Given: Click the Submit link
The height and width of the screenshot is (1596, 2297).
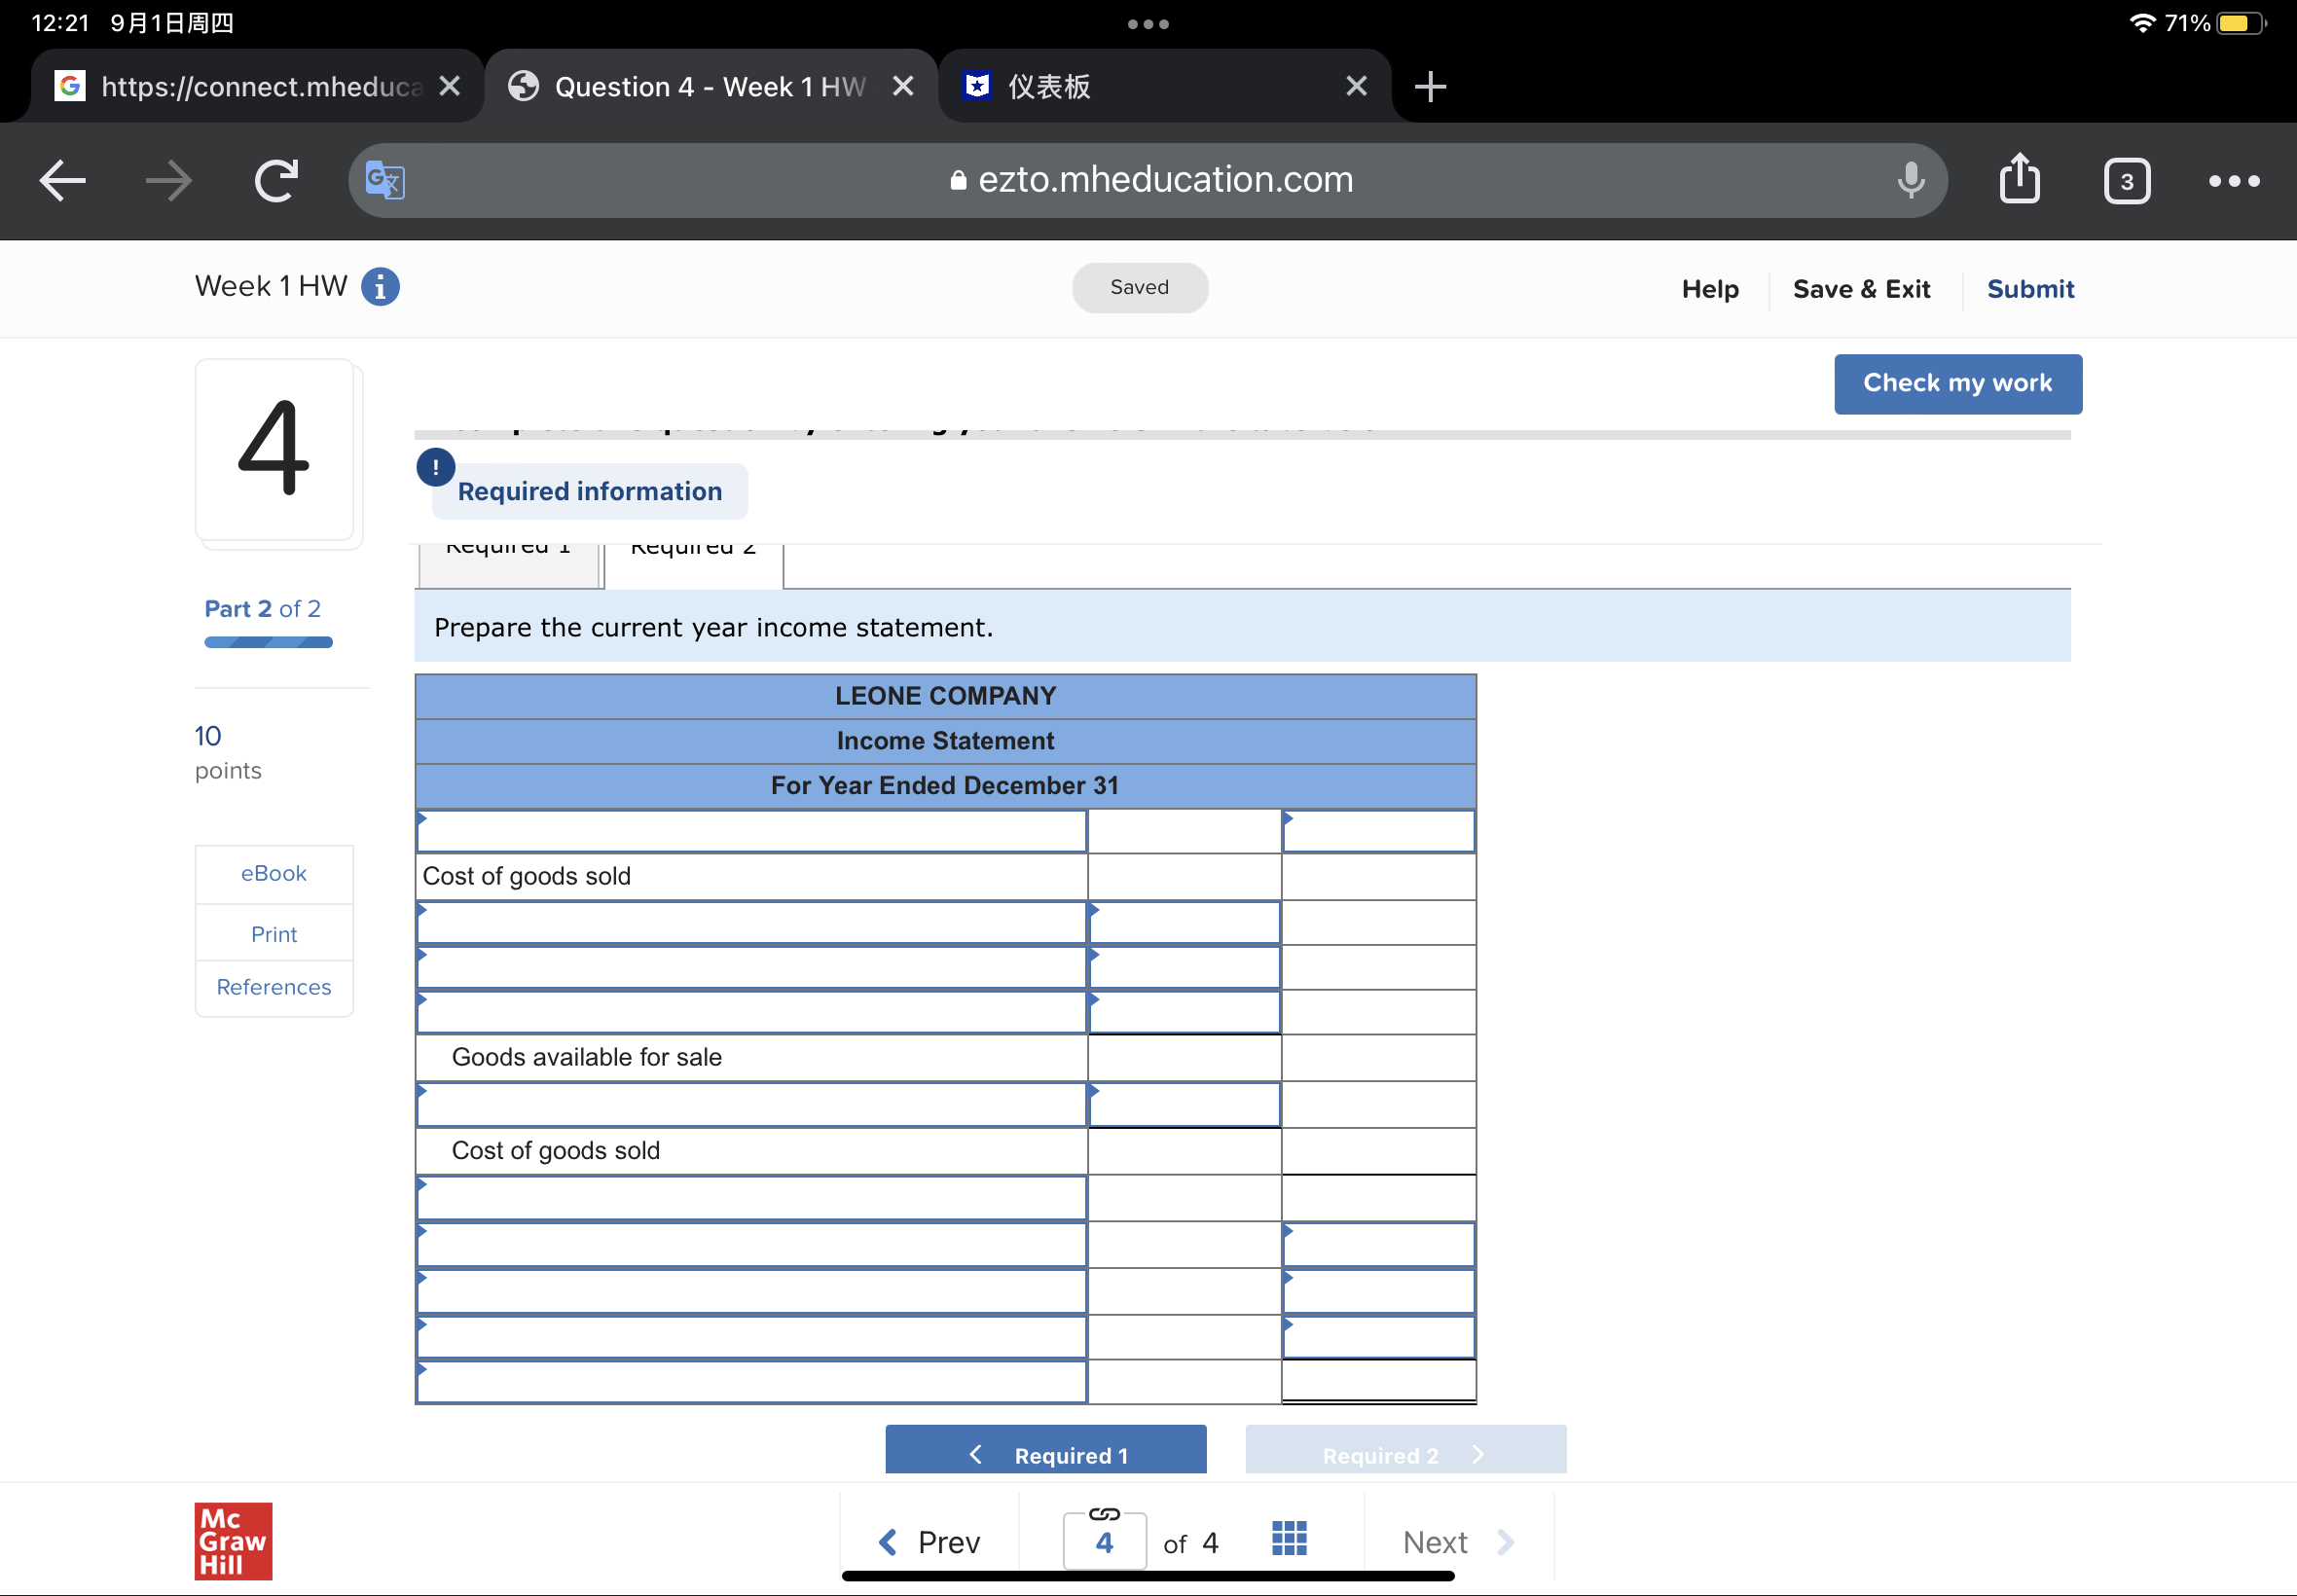Looking at the screenshot, I should pos(2029,289).
